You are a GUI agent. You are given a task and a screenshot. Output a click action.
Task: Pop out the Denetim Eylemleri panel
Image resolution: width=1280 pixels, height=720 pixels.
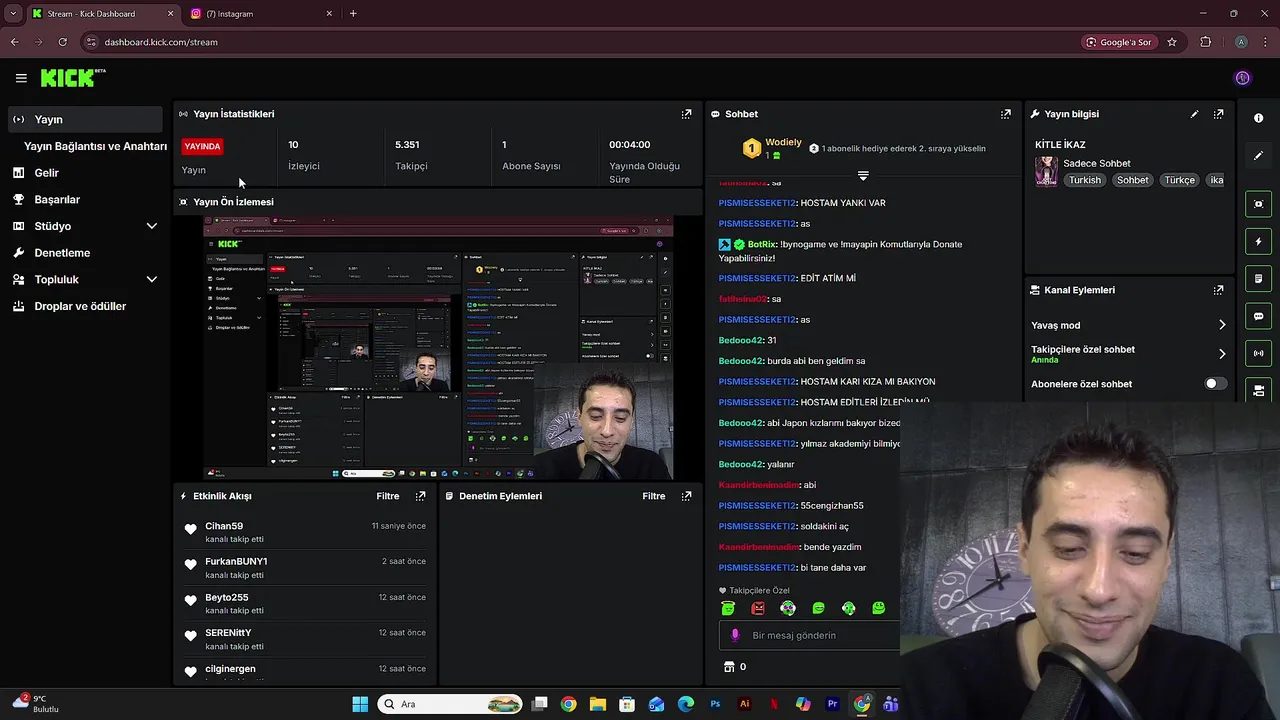(686, 496)
